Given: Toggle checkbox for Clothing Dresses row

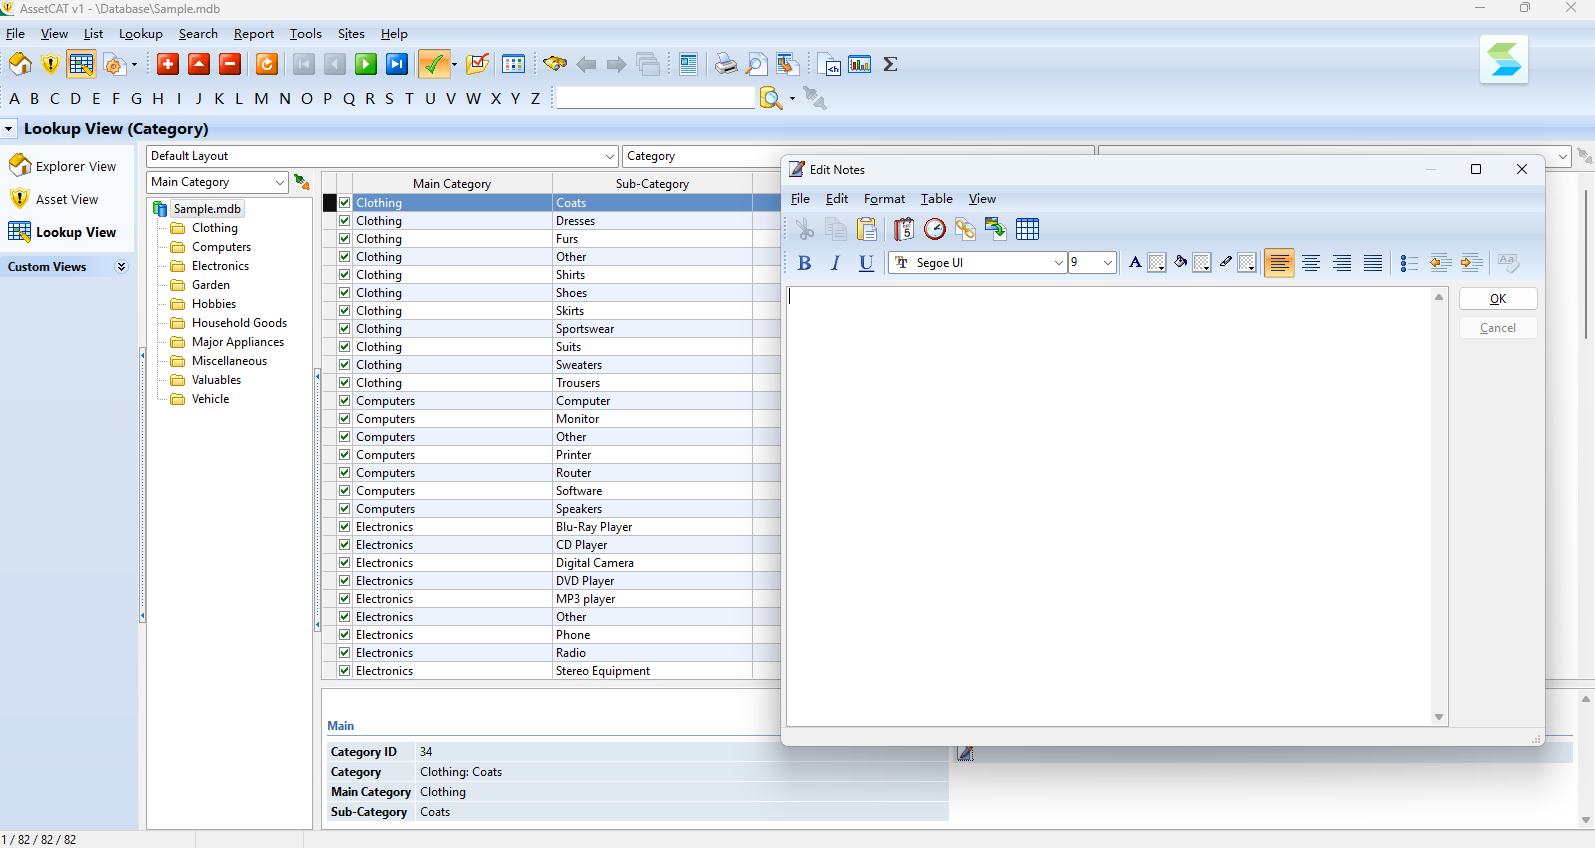Looking at the screenshot, I should click(345, 220).
